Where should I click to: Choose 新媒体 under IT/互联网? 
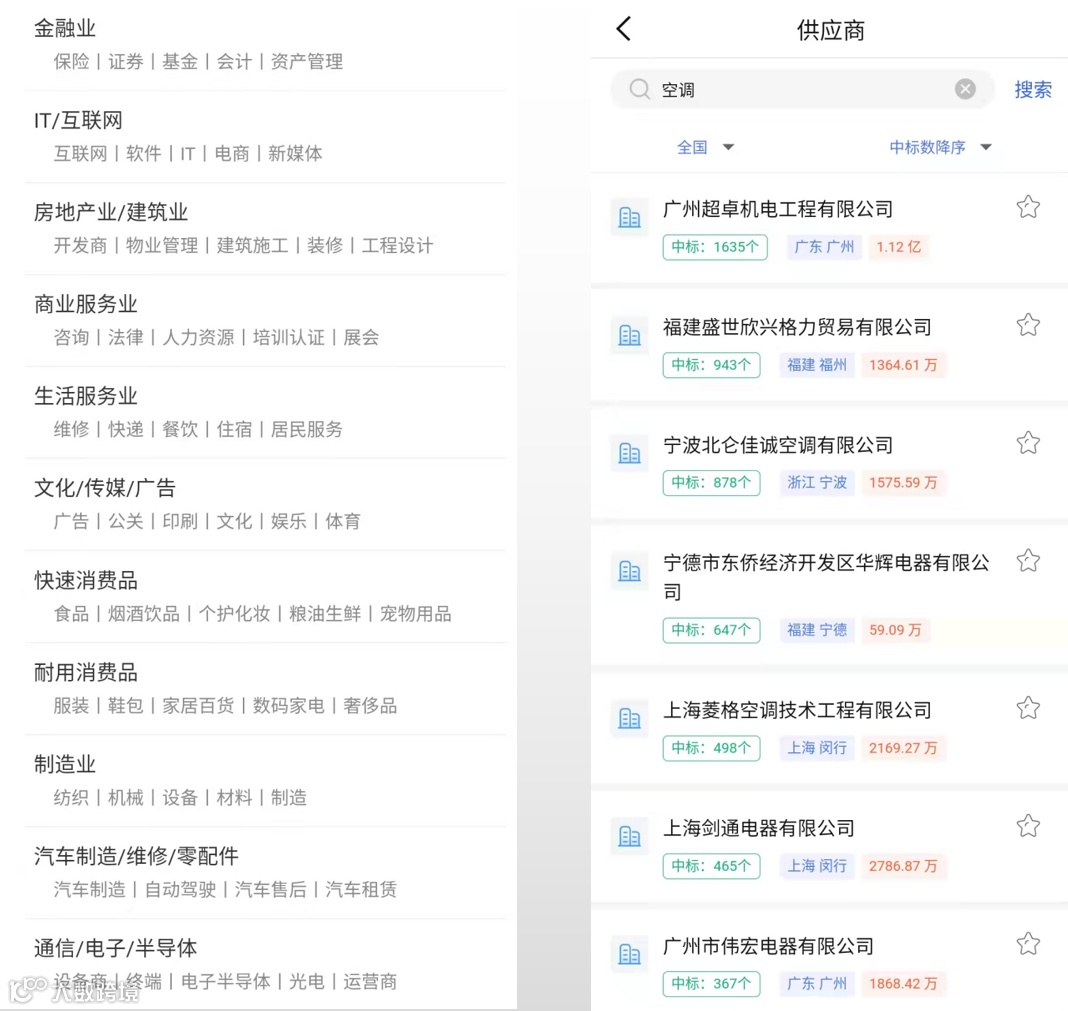[295, 153]
